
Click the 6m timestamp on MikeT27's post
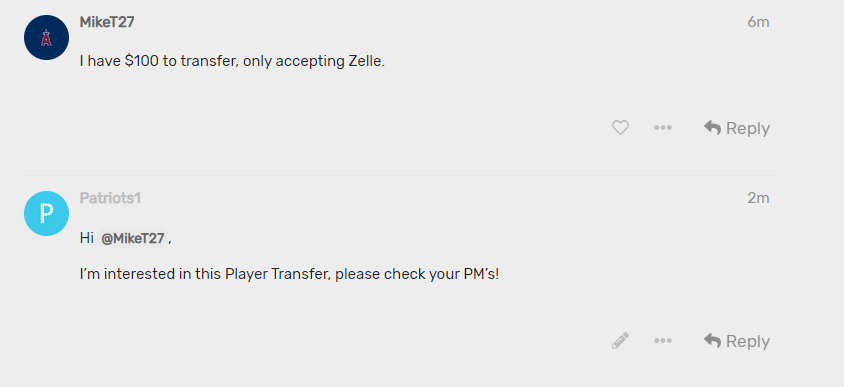758,22
